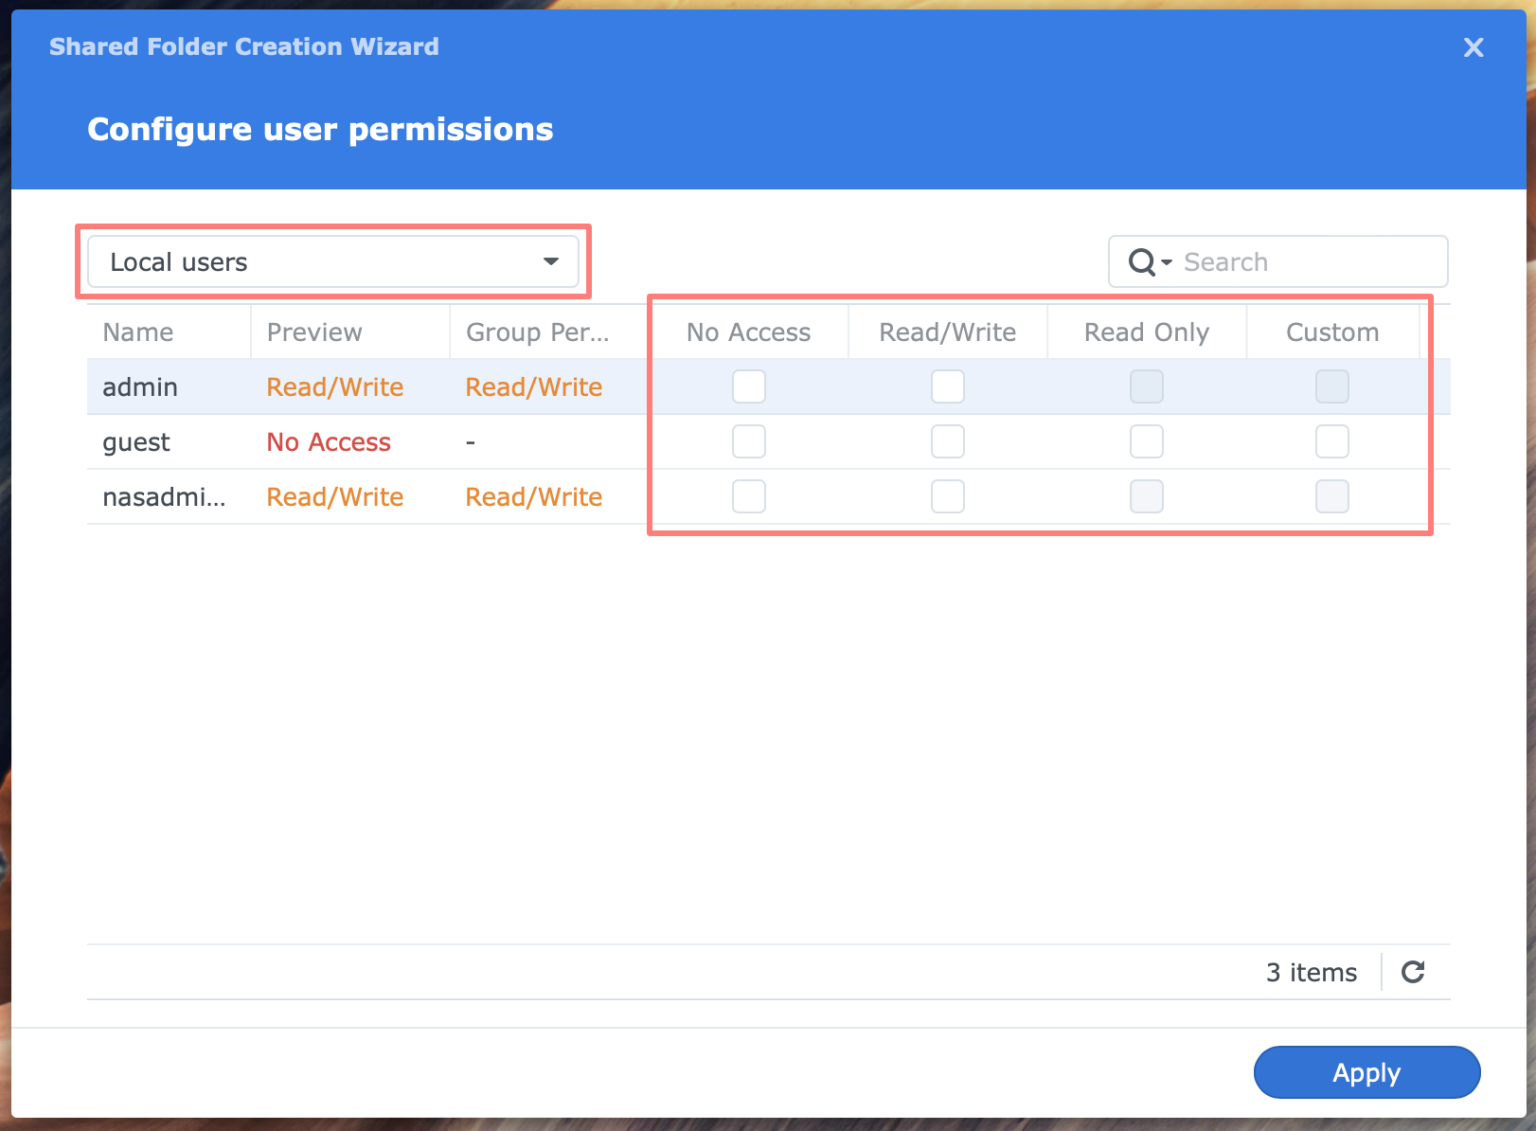Open the search filter magnifier icon
Viewport: 1536px width, 1131px height.
[x=1143, y=261]
